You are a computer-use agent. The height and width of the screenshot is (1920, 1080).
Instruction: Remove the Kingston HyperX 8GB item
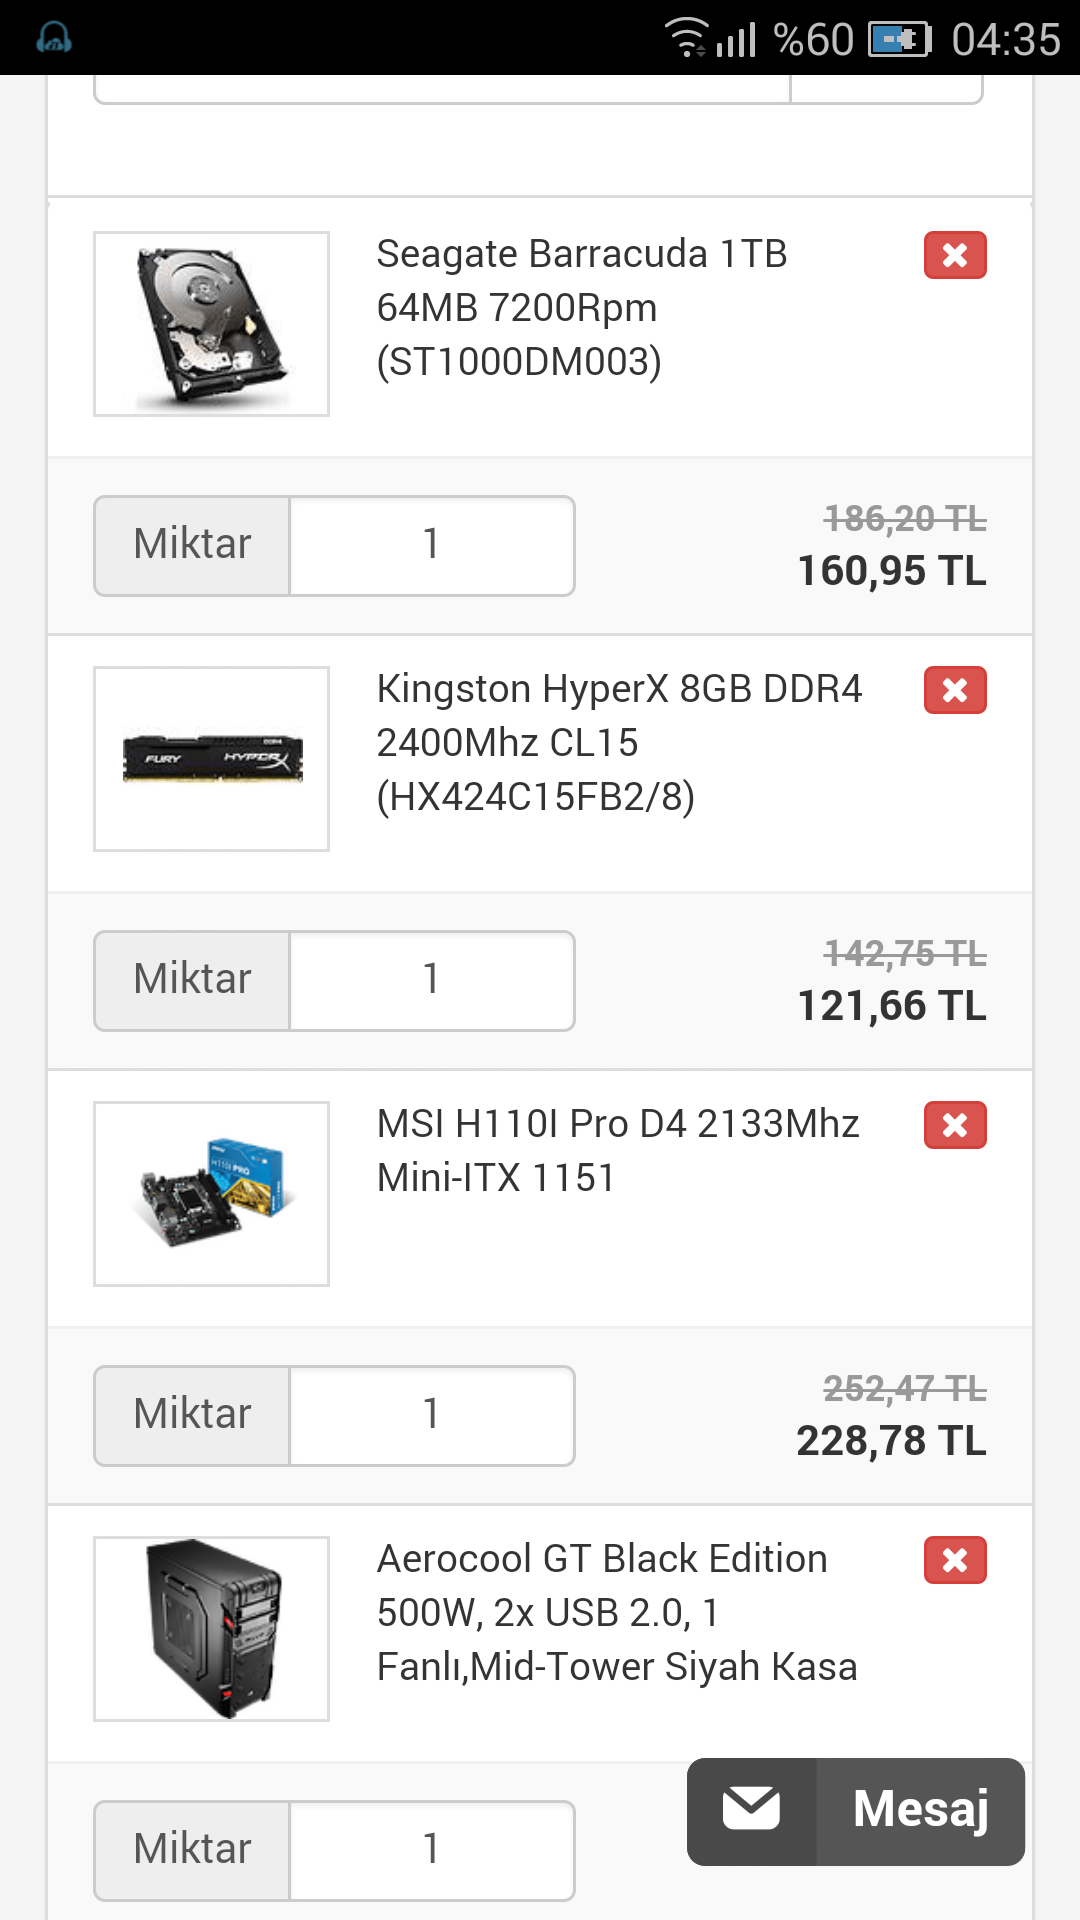pos(955,689)
